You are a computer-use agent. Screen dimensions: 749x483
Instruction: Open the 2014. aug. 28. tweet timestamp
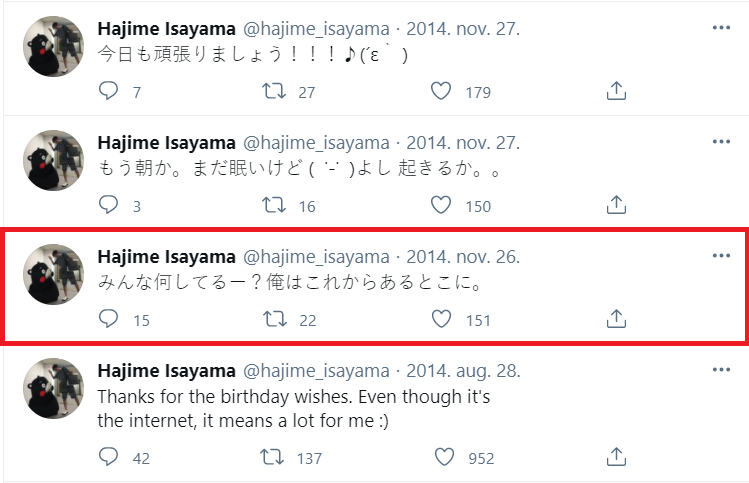click(x=464, y=370)
